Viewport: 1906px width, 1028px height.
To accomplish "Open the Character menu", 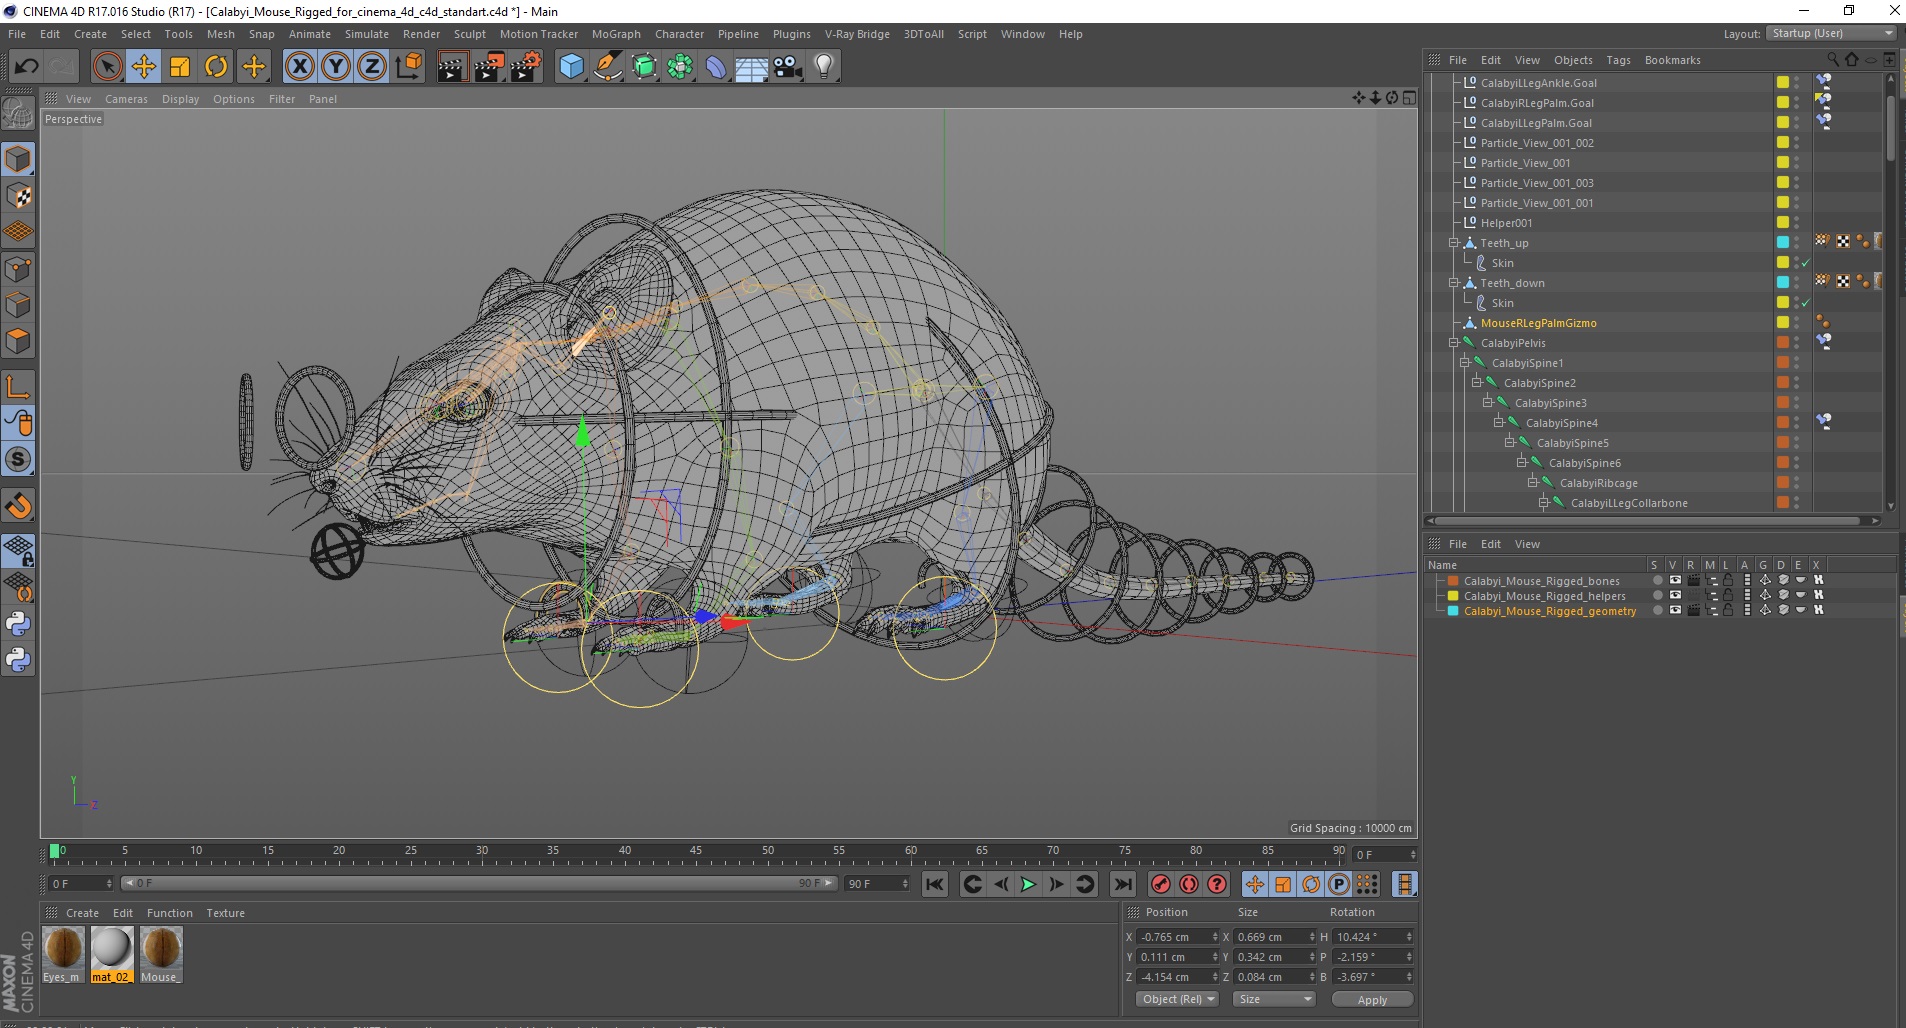I will 679,34.
